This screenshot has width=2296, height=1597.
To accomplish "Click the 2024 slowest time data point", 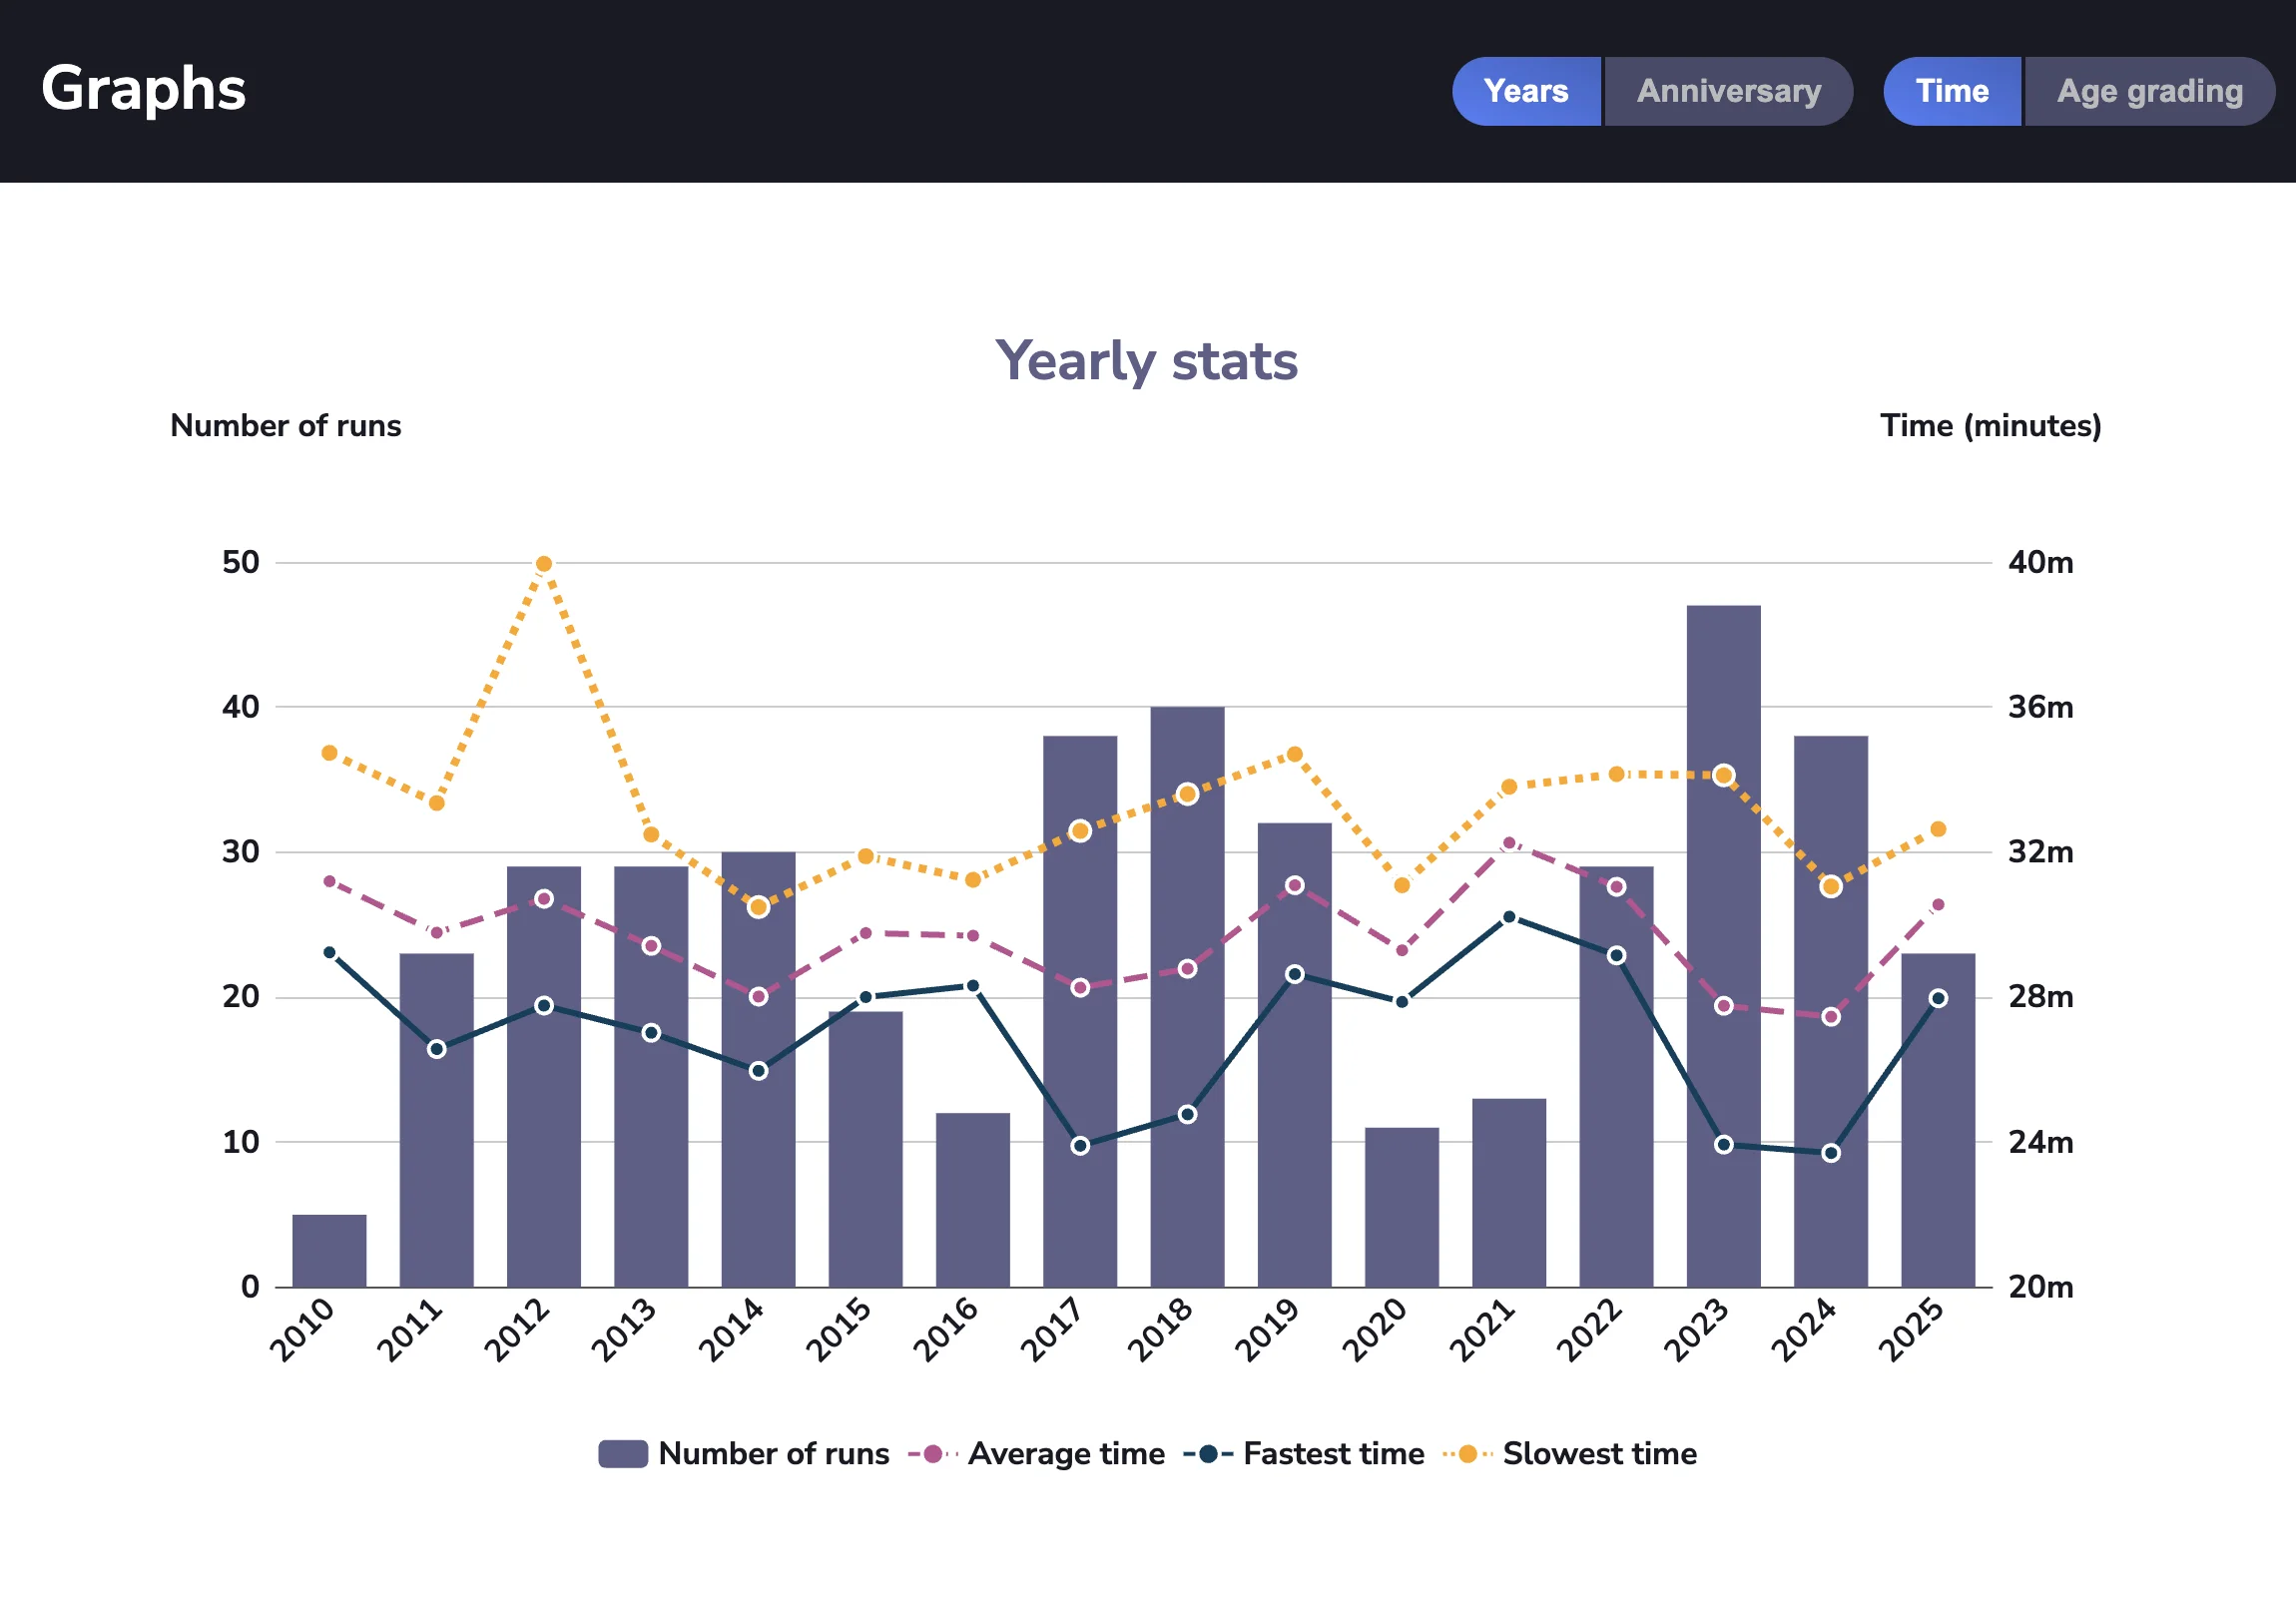I will tap(1829, 887).
